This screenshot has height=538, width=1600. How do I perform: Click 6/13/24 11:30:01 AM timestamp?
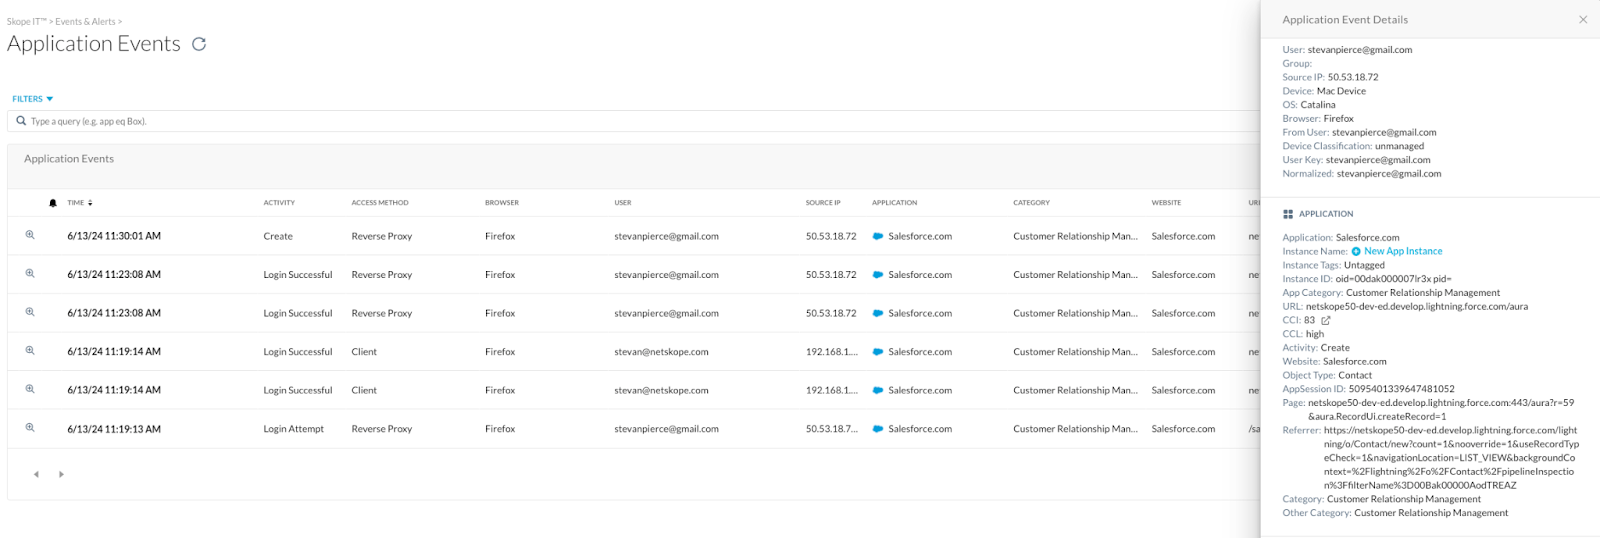pyautogui.click(x=114, y=237)
